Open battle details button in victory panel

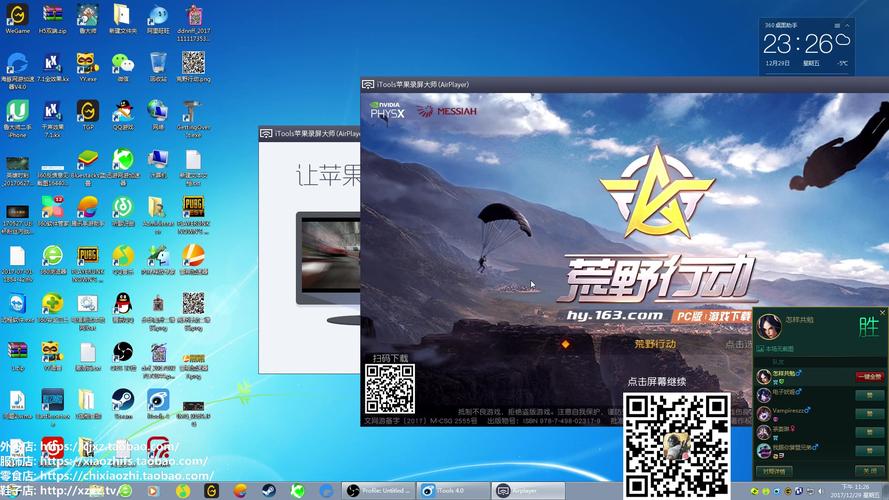tap(774, 471)
